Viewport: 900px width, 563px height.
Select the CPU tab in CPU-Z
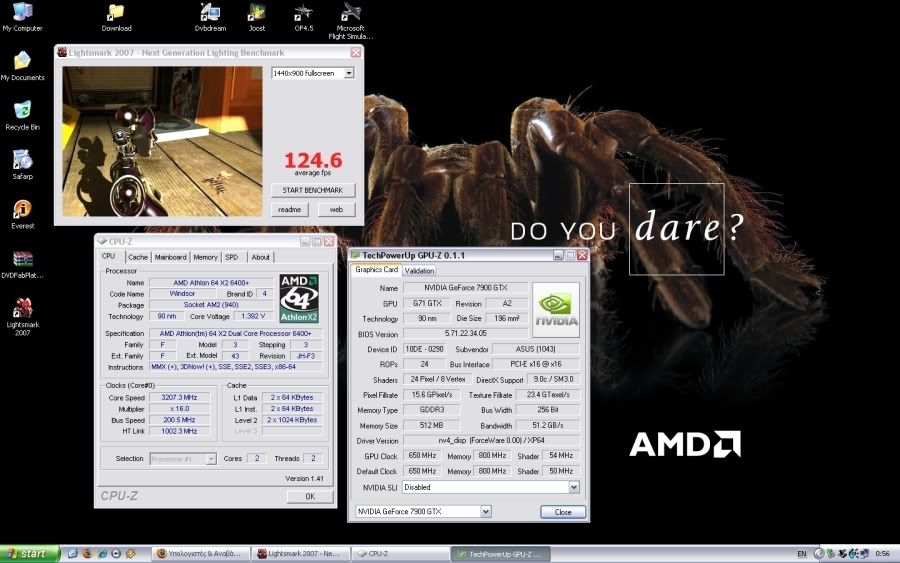click(109, 256)
